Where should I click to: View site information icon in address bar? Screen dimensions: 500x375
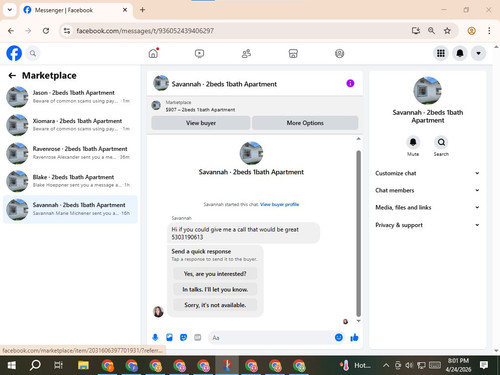(67, 31)
